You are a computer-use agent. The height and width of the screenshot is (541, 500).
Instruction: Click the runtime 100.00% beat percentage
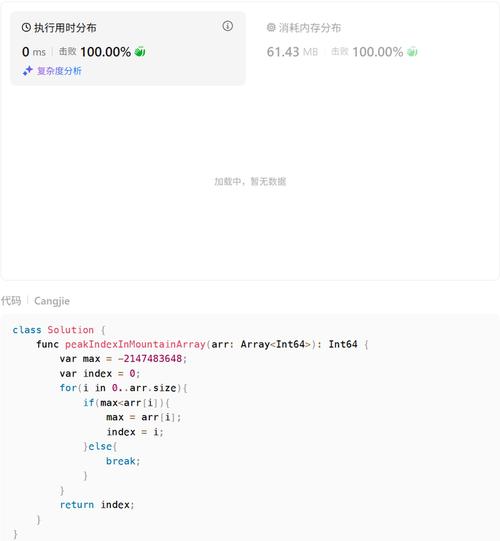(106, 52)
